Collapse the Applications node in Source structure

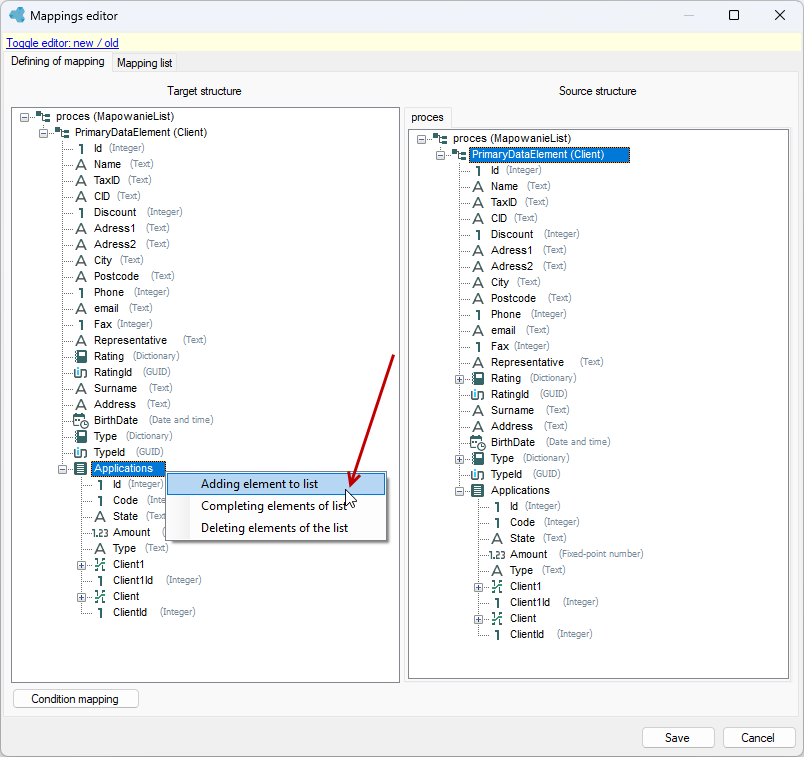click(459, 491)
